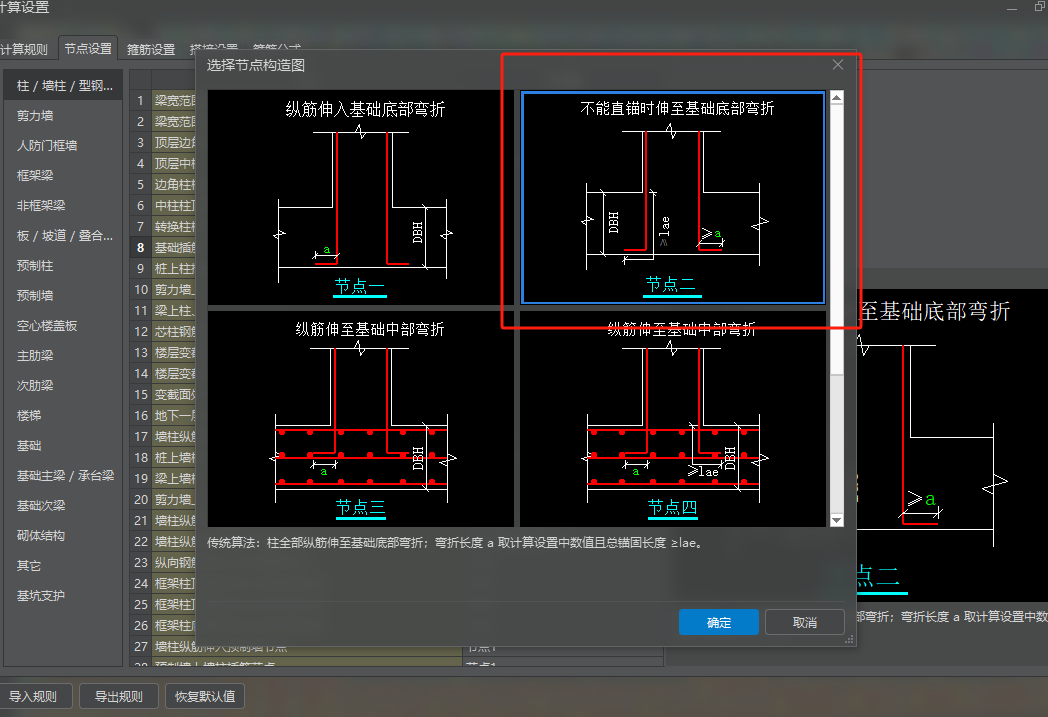The height and width of the screenshot is (717, 1048).
Task: Select 人防门框墙 in the sidebar
Action: pyautogui.click(x=64, y=146)
